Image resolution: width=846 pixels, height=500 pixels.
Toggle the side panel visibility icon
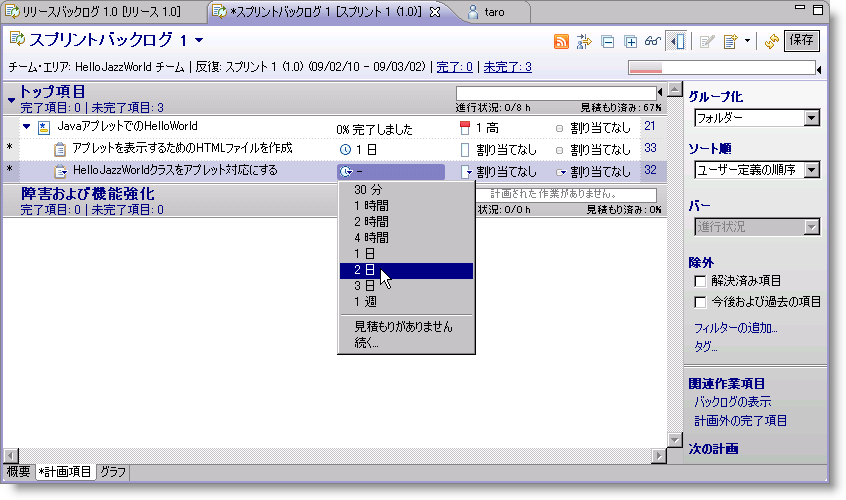tap(677, 41)
